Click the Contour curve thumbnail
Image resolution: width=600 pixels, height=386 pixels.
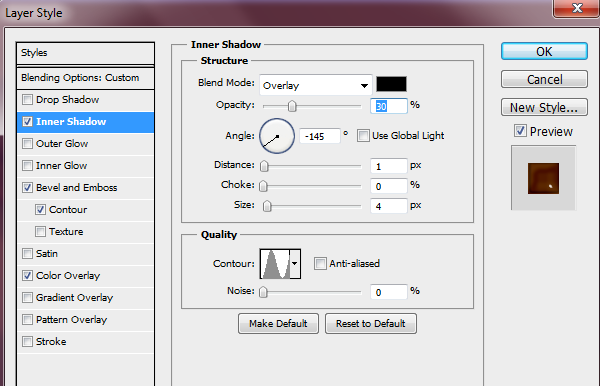pyautogui.click(x=275, y=264)
